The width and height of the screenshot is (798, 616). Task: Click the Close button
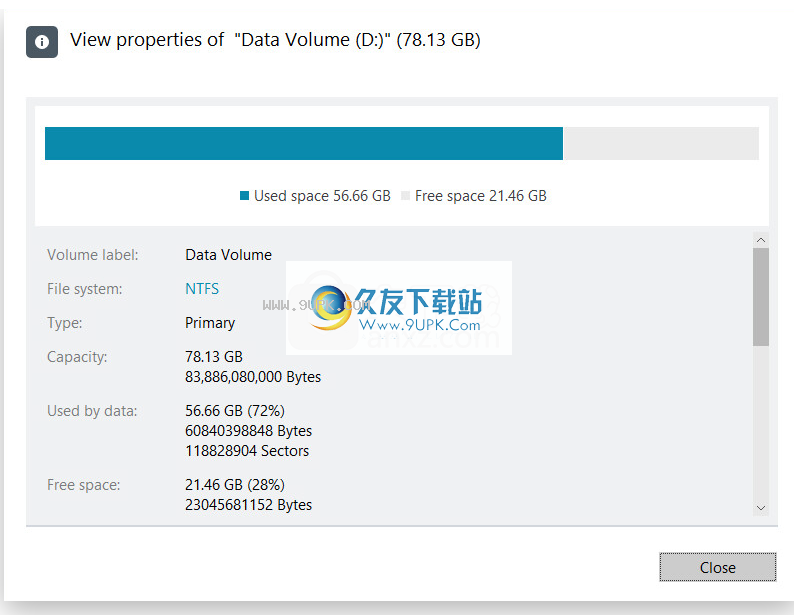(718, 567)
